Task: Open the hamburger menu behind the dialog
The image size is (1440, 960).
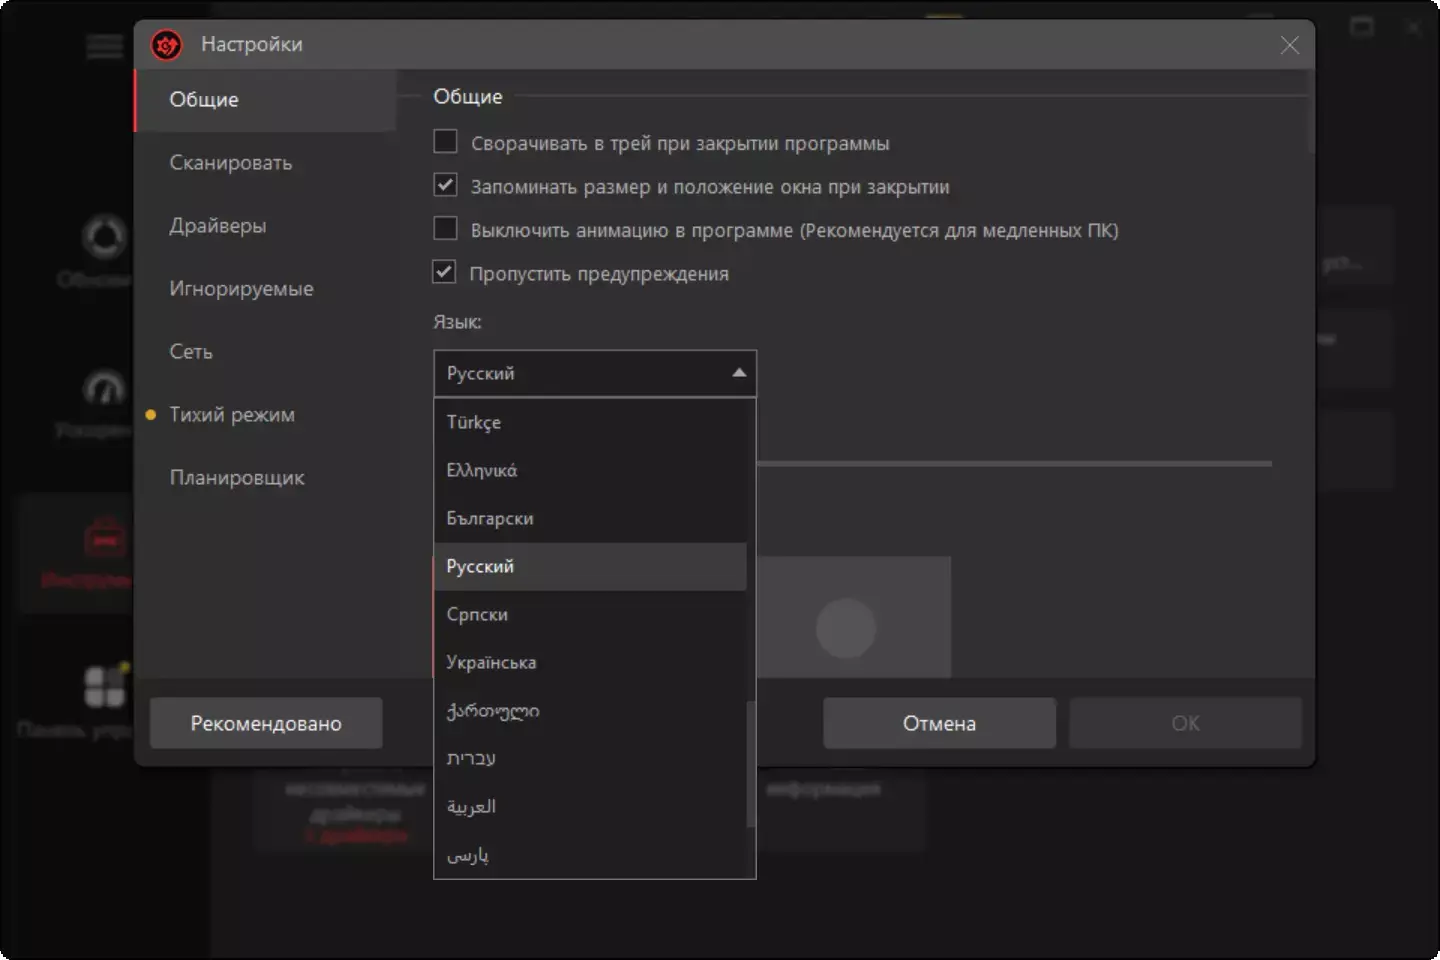Action: coord(104,46)
